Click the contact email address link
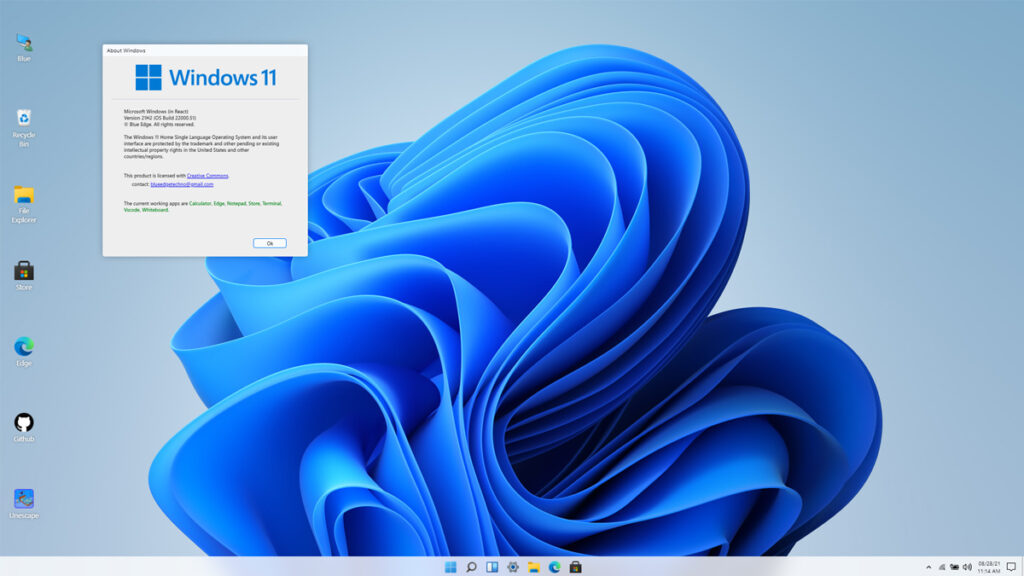Image resolution: width=1024 pixels, height=576 pixels. pyautogui.click(x=182, y=184)
